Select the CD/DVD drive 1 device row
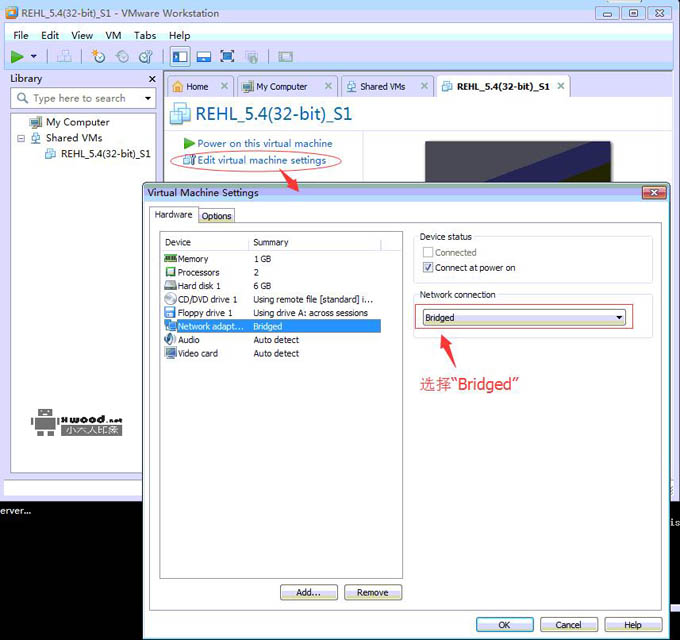 click(x=272, y=299)
